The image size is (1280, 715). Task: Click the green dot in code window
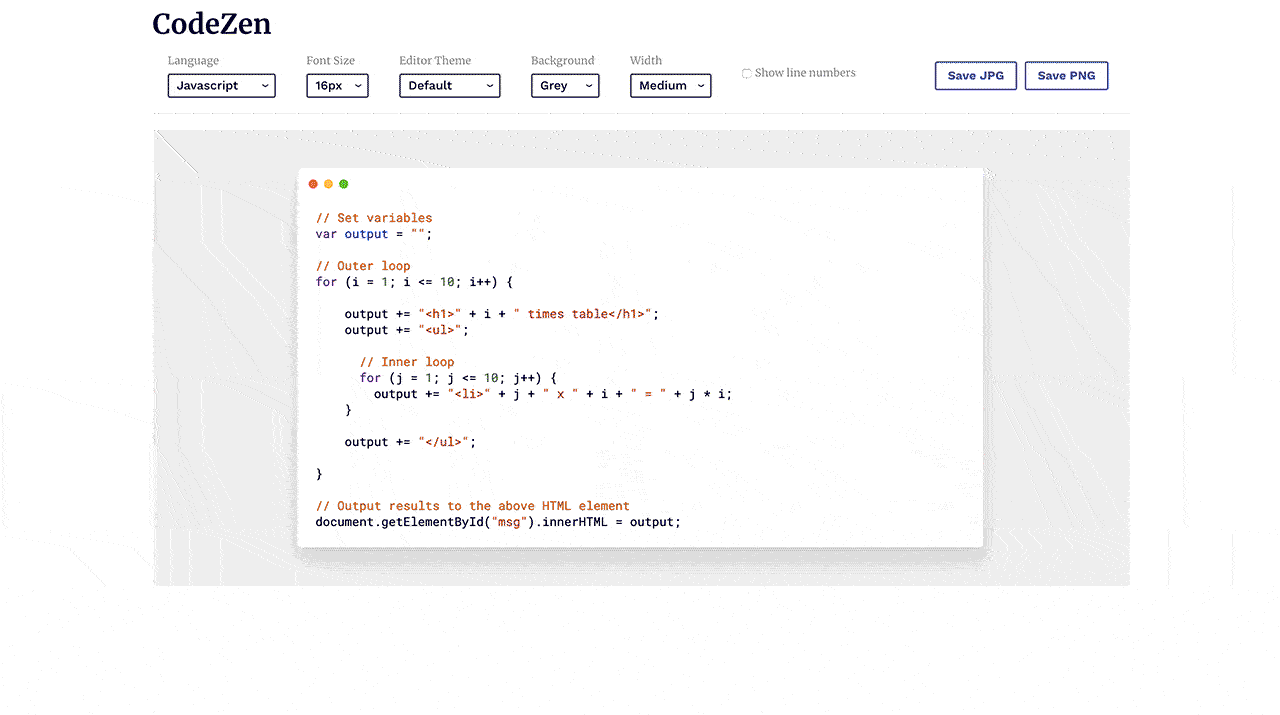tap(344, 184)
